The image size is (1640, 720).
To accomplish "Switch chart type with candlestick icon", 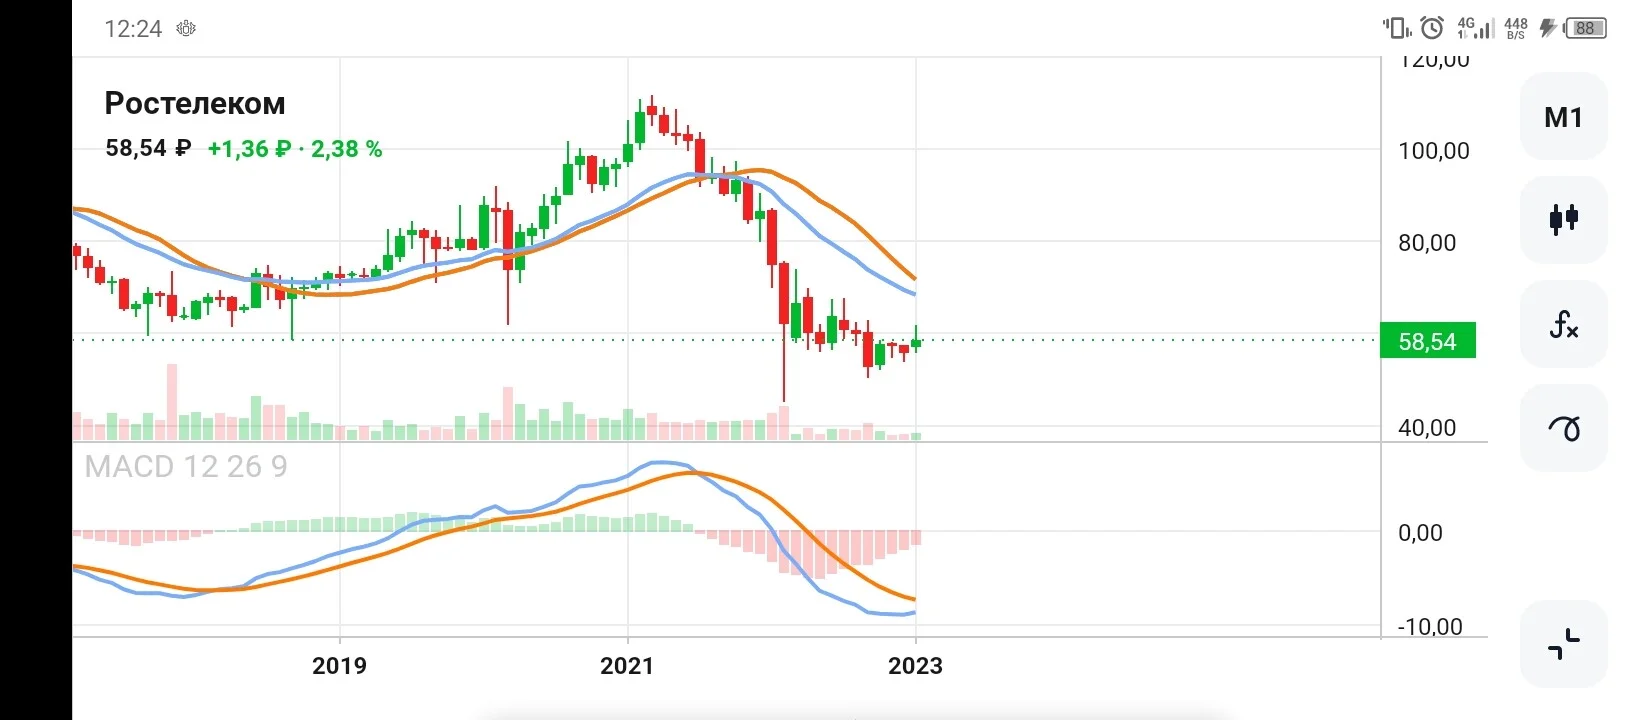I will (x=1563, y=219).
